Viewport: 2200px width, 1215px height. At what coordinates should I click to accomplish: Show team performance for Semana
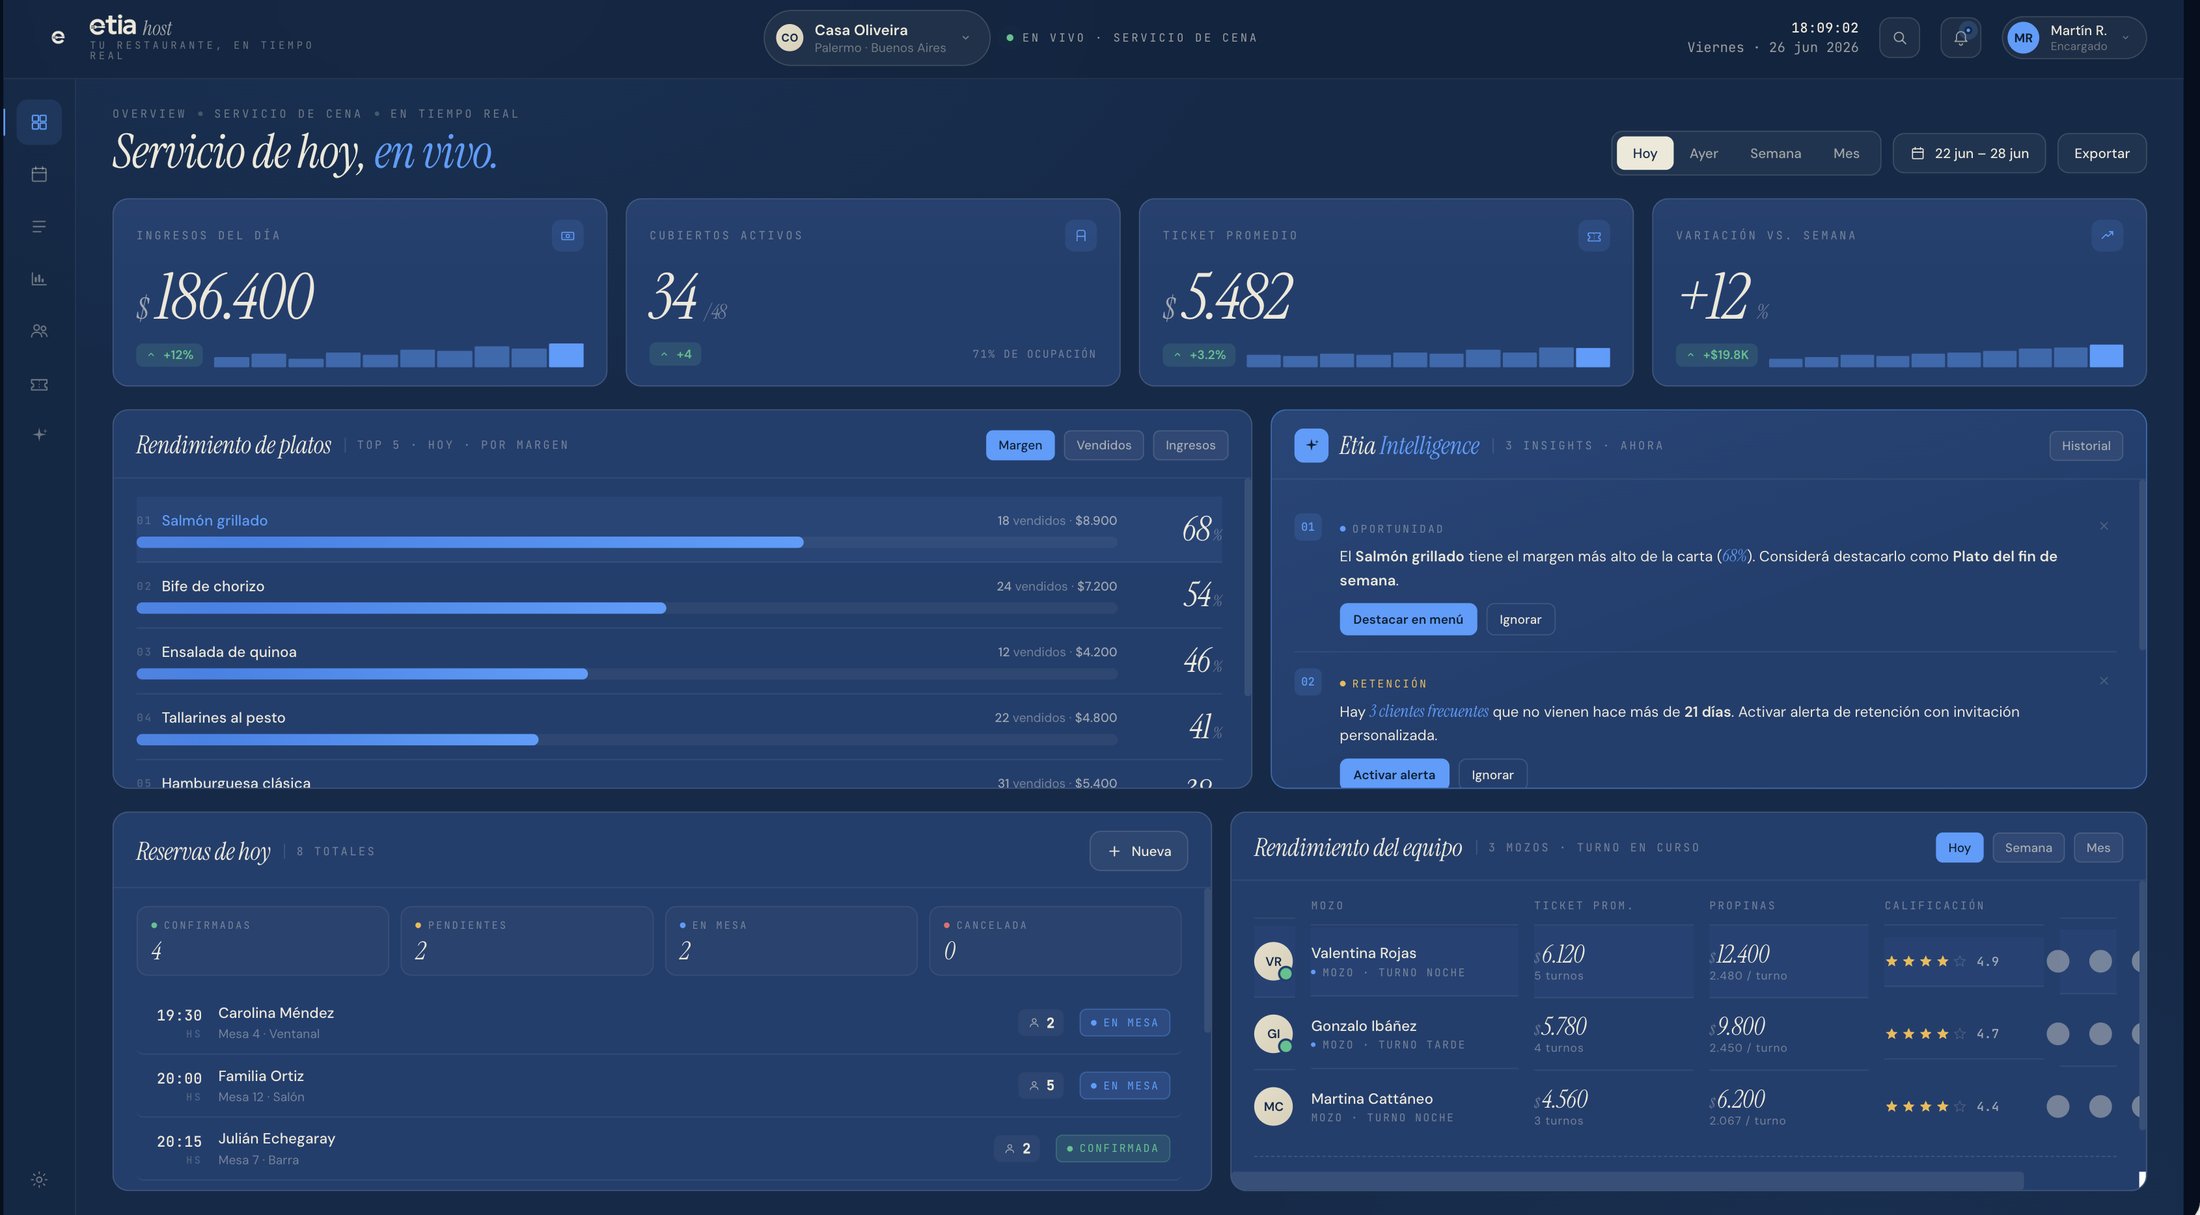(x=2028, y=848)
